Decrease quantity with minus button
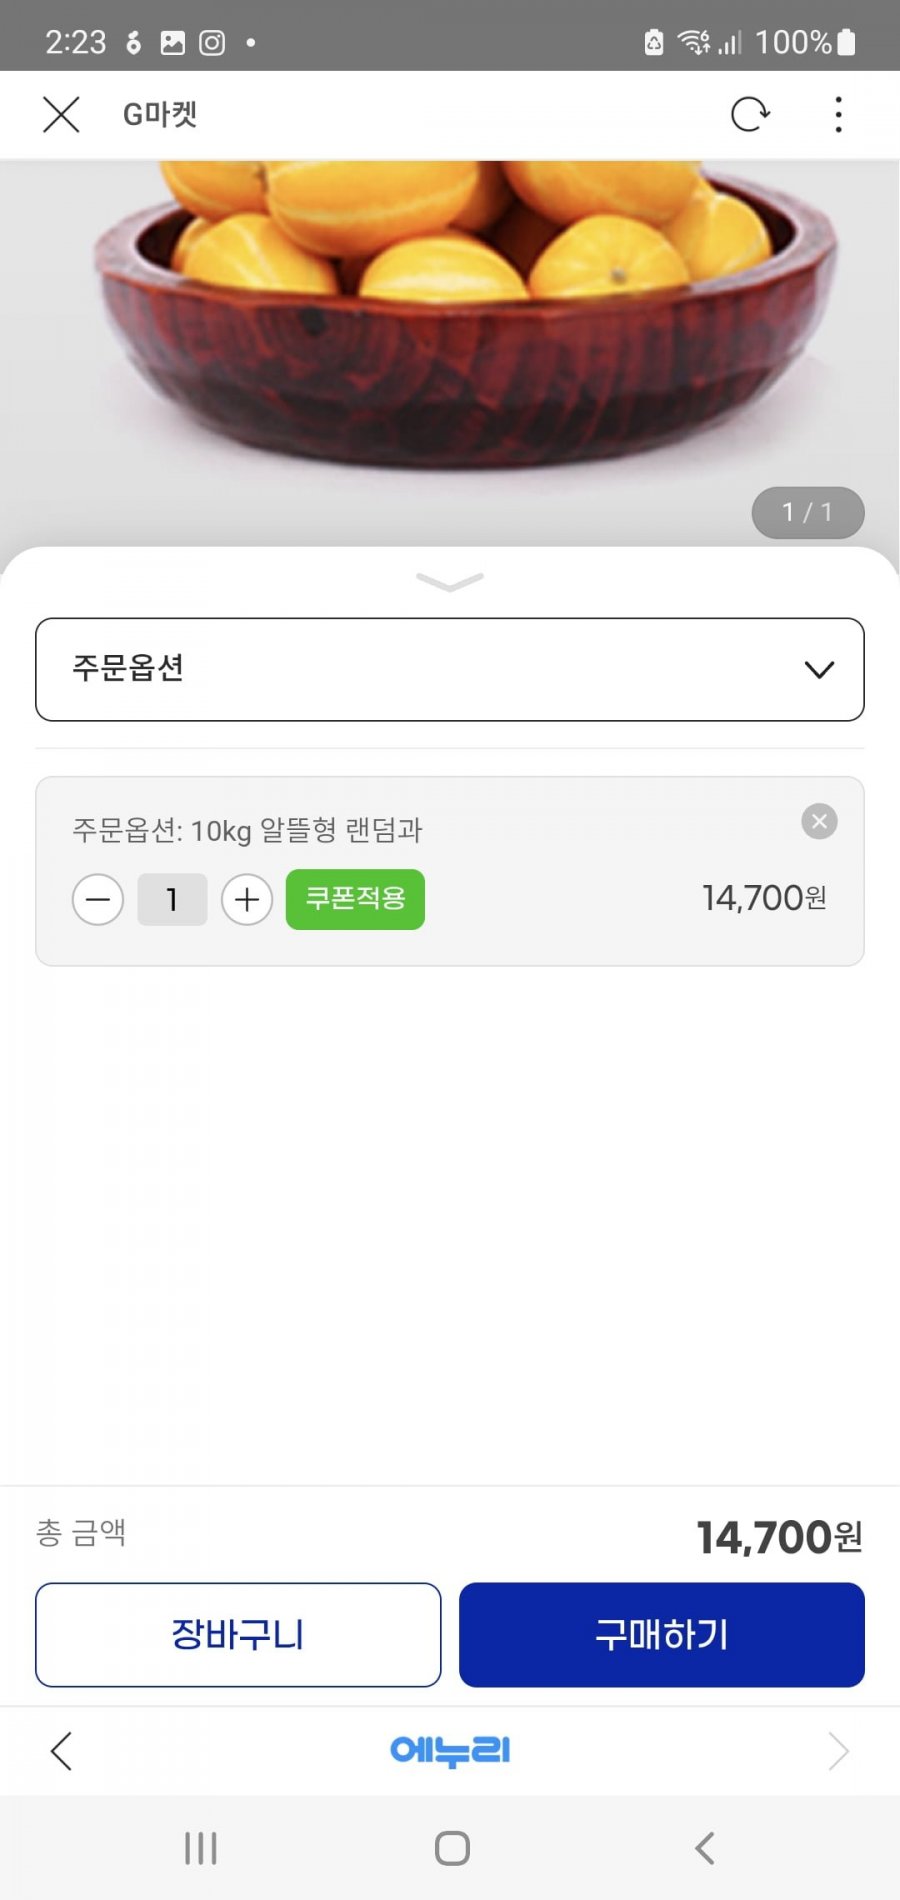The width and height of the screenshot is (900, 1900). (x=98, y=899)
